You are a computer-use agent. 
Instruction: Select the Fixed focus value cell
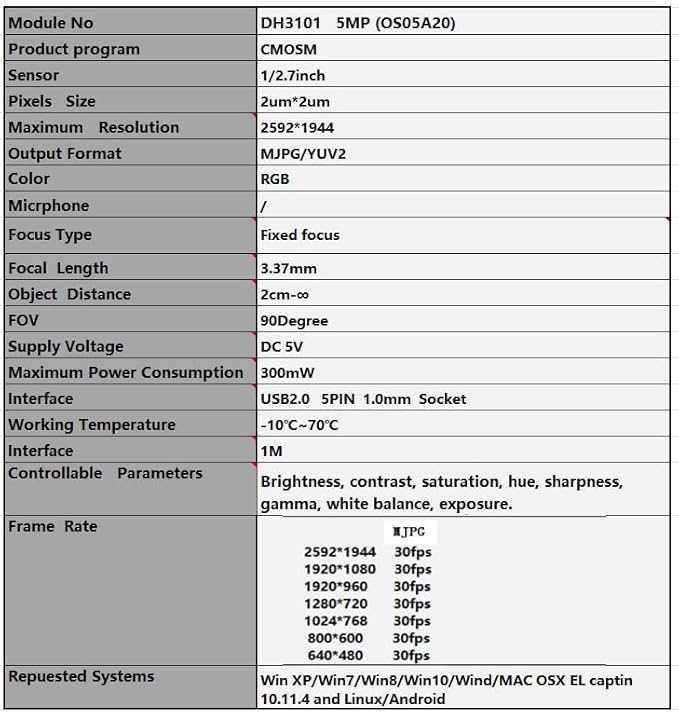tap(463, 235)
